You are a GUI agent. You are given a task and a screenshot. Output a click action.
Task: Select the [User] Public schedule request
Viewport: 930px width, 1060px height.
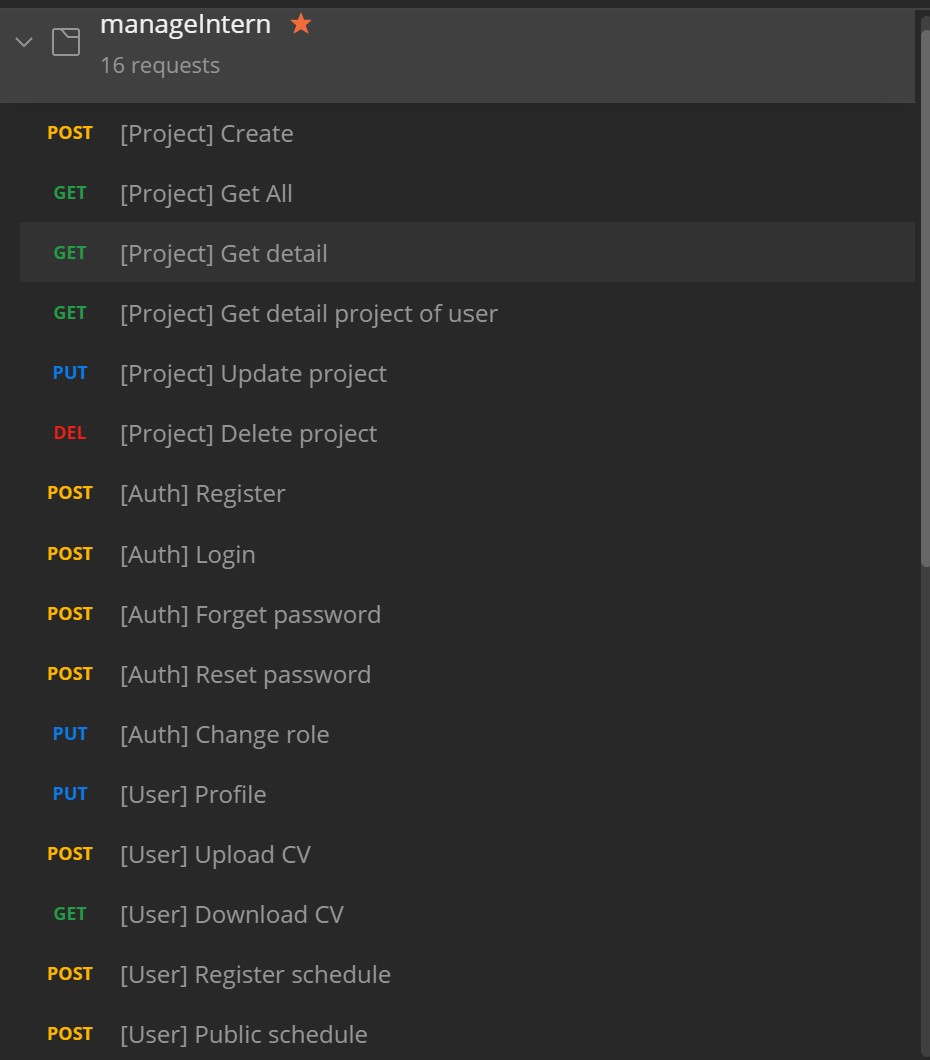tap(243, 1034)
